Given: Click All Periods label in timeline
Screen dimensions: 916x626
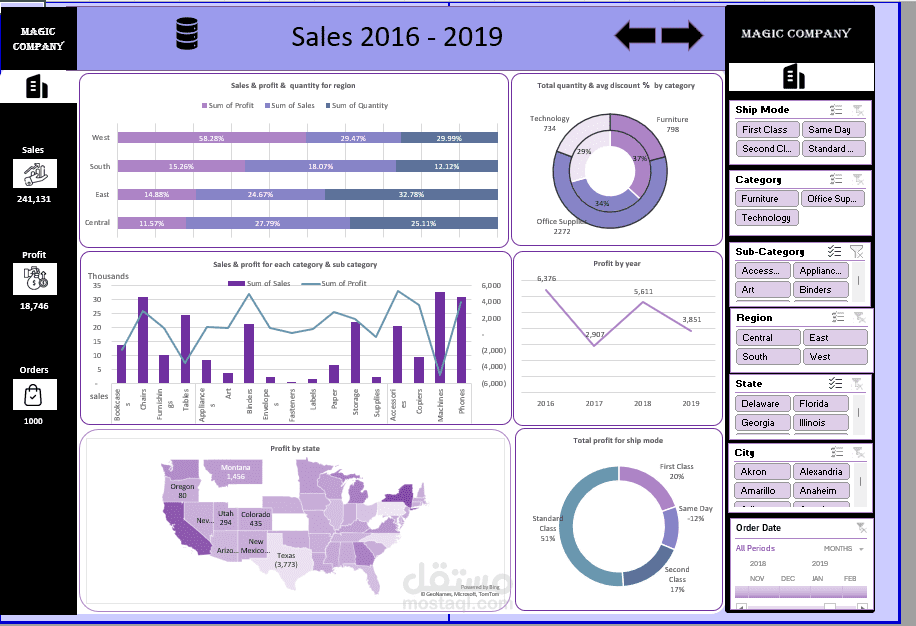Looking at the screenshot, I should click(x=755, y=548).
